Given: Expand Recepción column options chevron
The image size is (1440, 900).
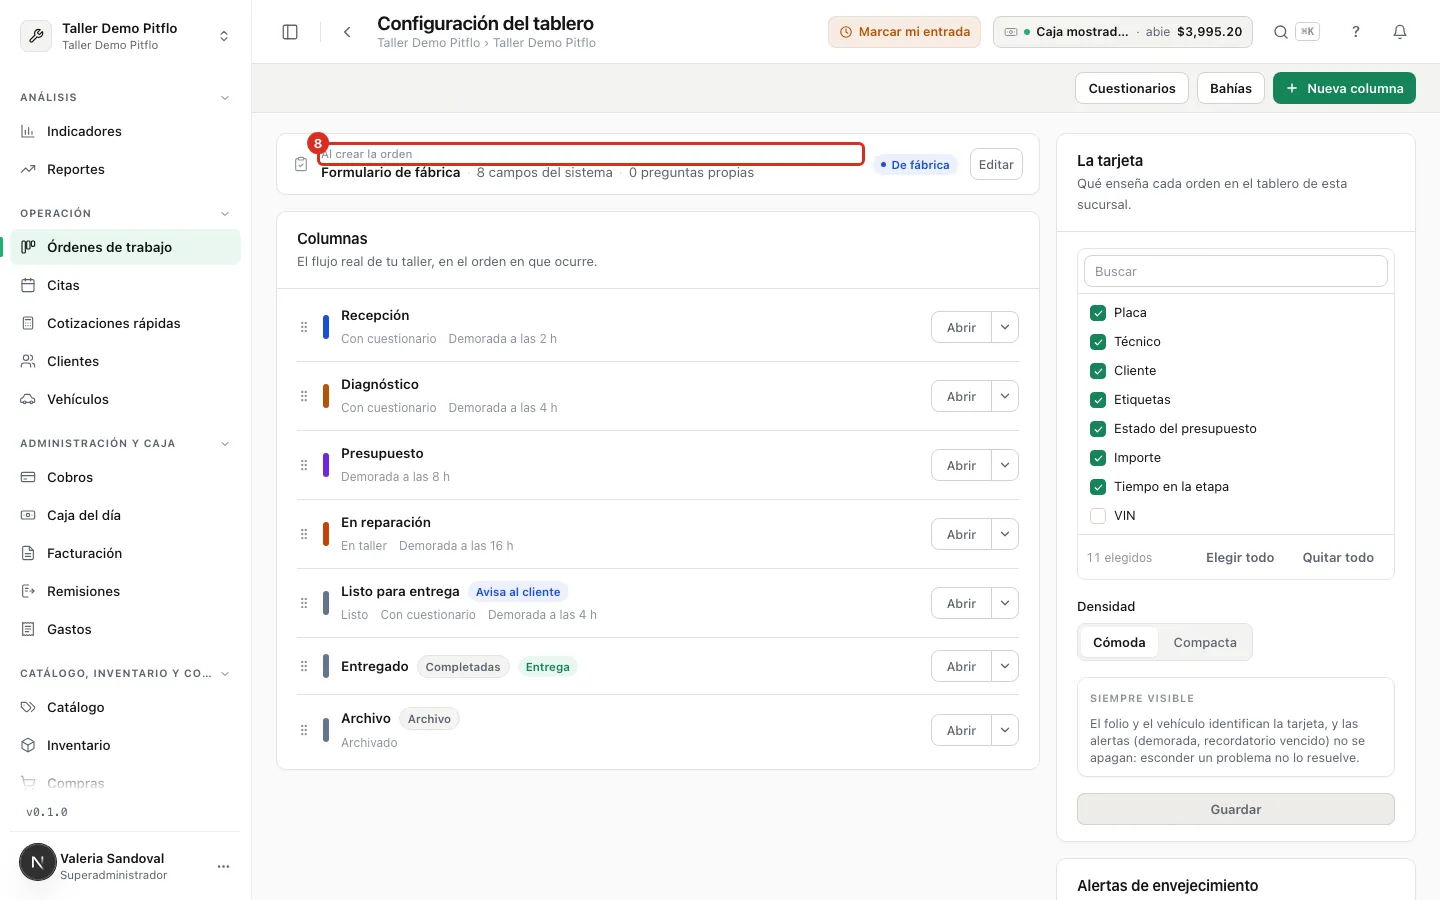Looking at the screenshot, I should point(1005,327).
